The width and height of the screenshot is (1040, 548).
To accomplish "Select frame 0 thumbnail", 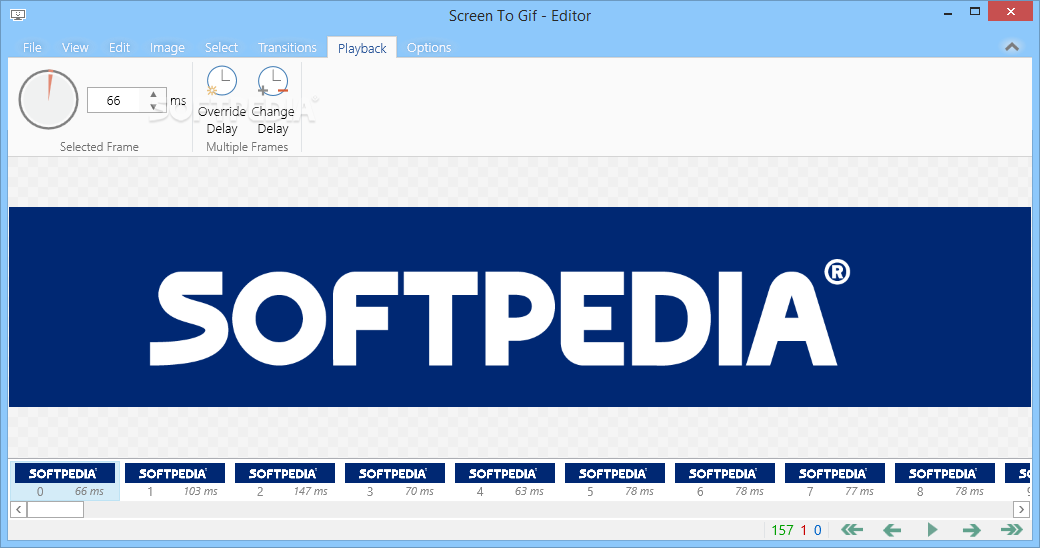I will [x=64, y=481].
